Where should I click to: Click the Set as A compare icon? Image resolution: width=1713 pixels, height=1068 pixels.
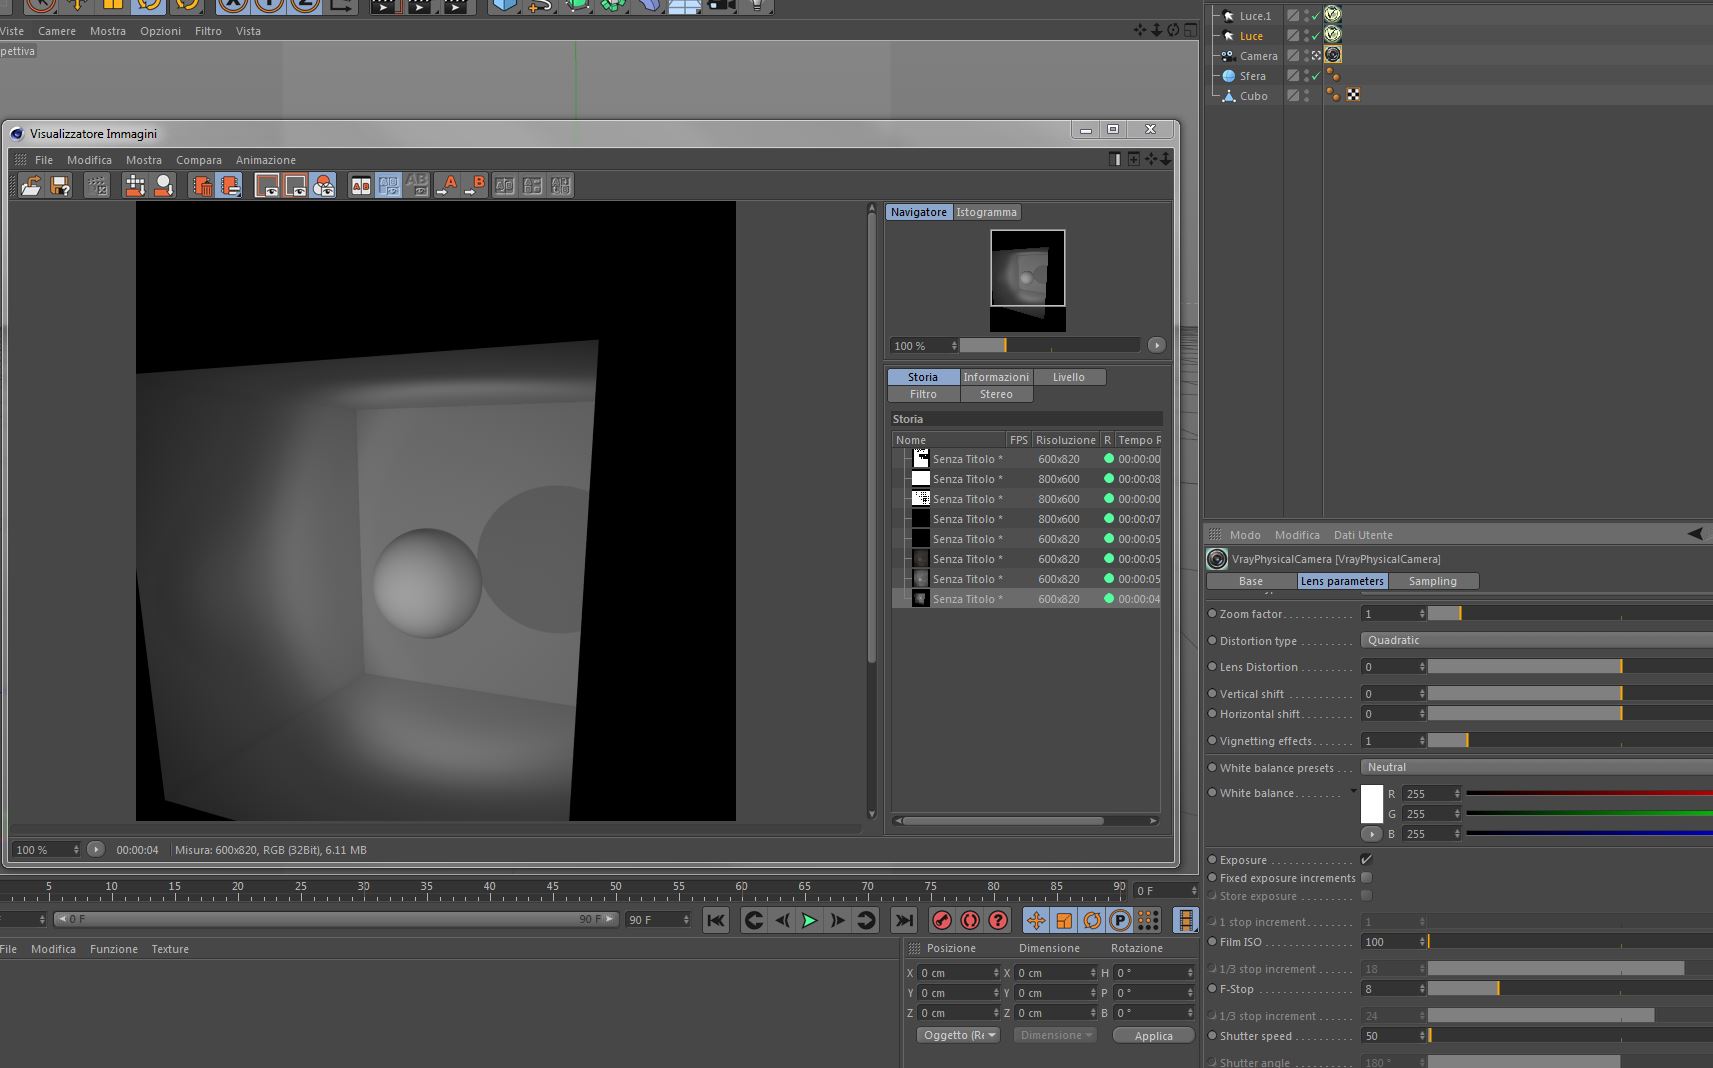coord(447,186)
